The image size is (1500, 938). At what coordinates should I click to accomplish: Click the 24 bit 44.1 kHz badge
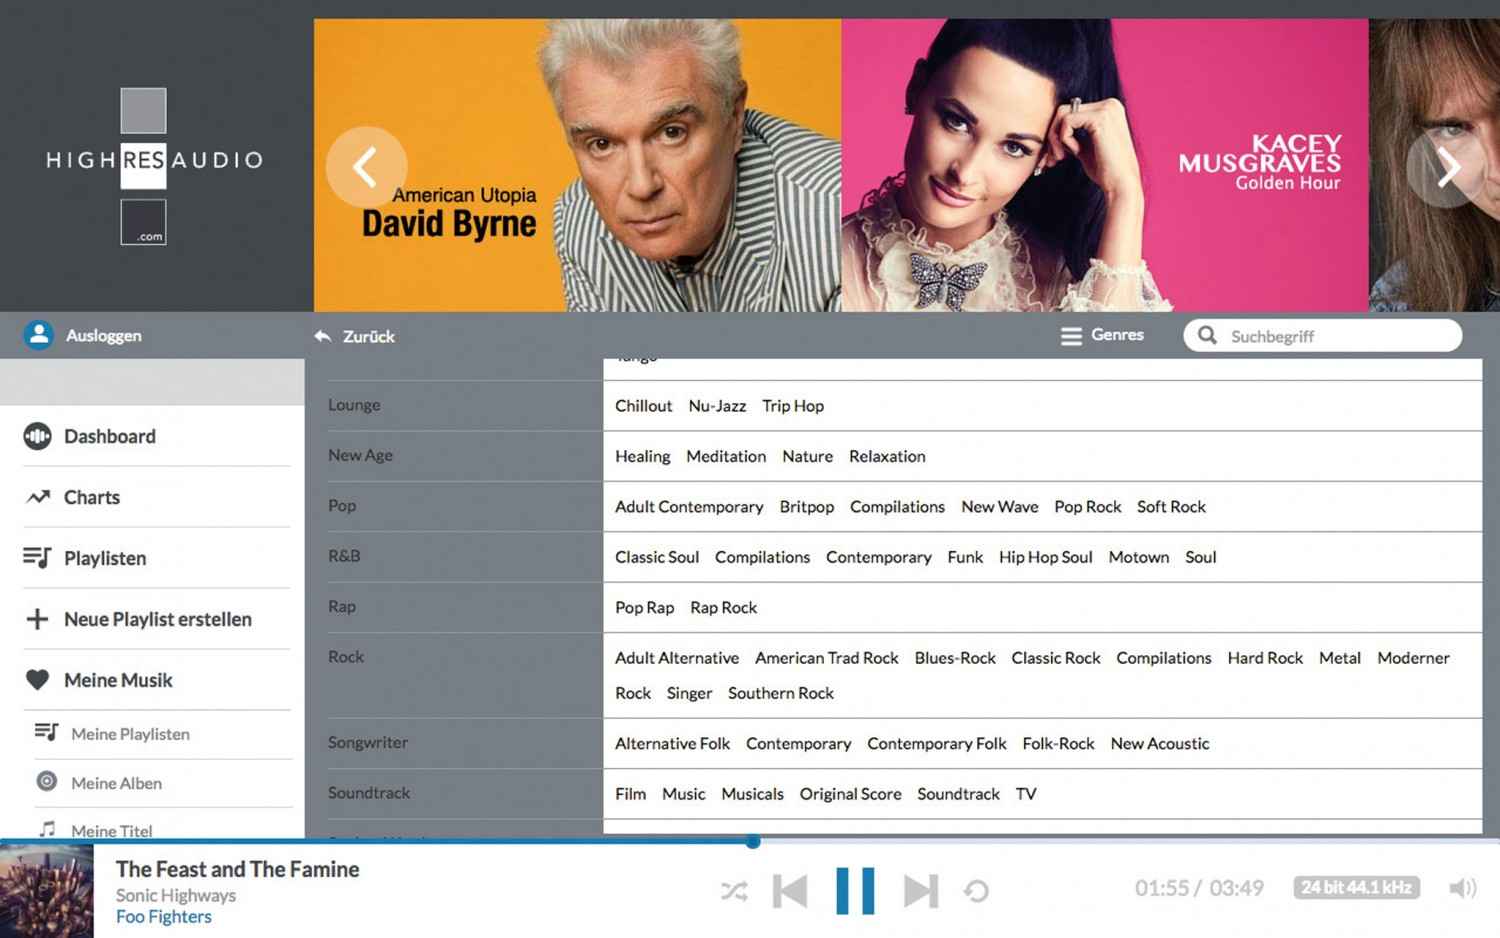tap(1356, 888)
